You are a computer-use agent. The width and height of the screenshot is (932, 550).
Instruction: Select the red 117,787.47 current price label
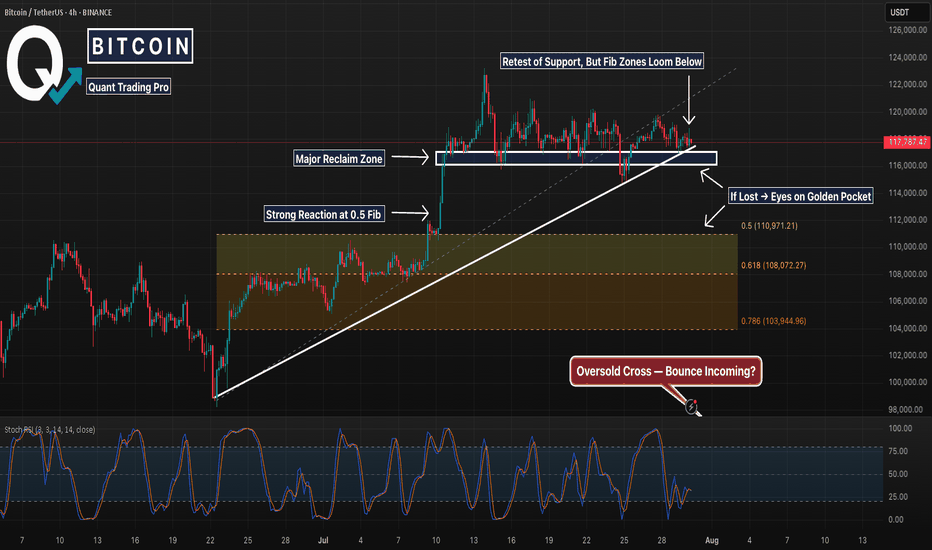pos(906,142)
